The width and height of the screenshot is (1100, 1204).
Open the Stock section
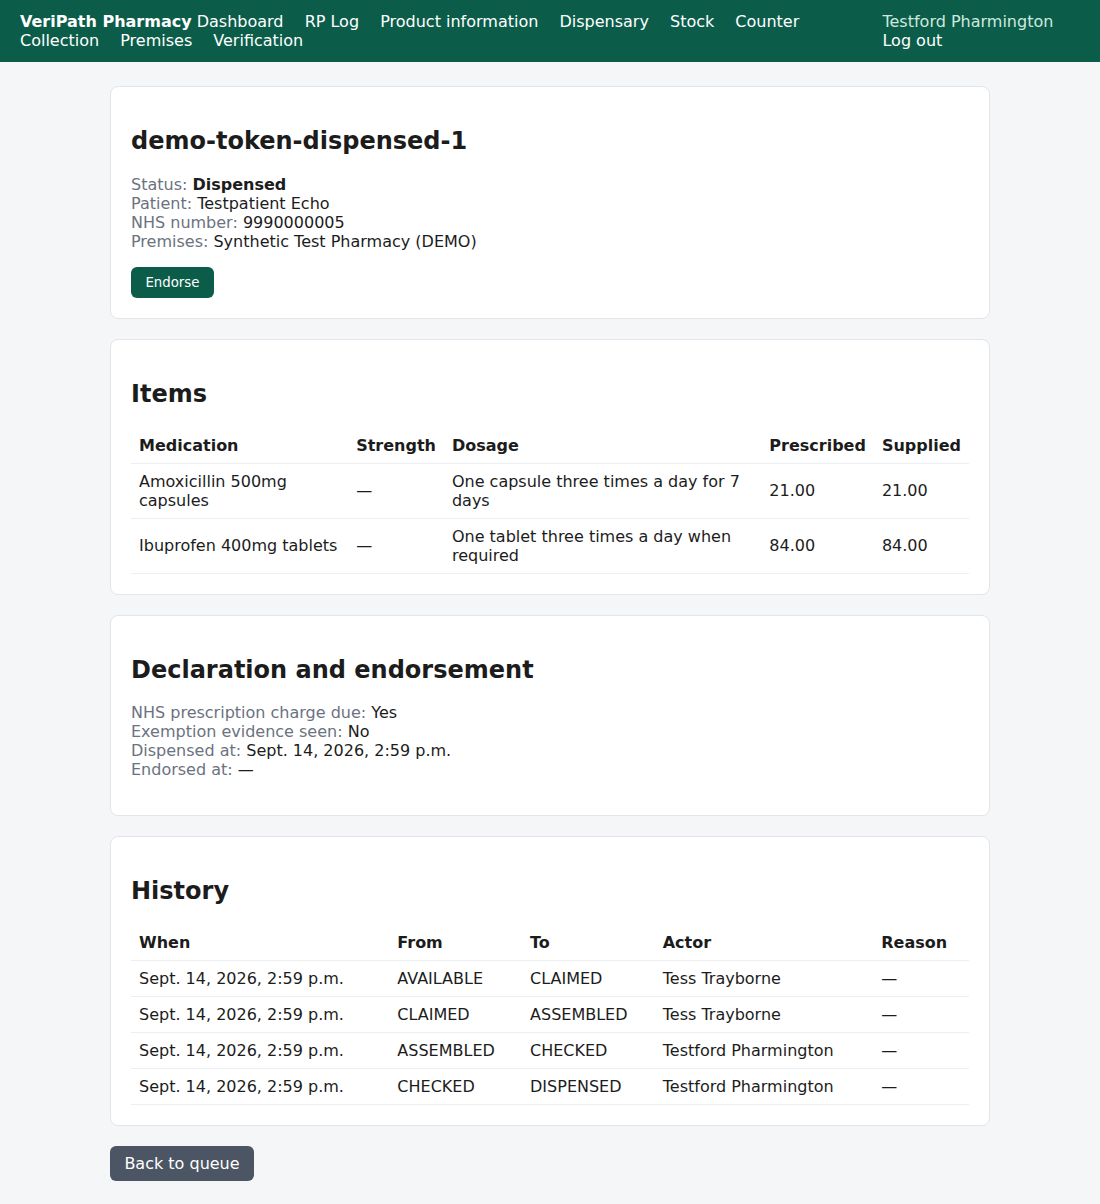692,21
